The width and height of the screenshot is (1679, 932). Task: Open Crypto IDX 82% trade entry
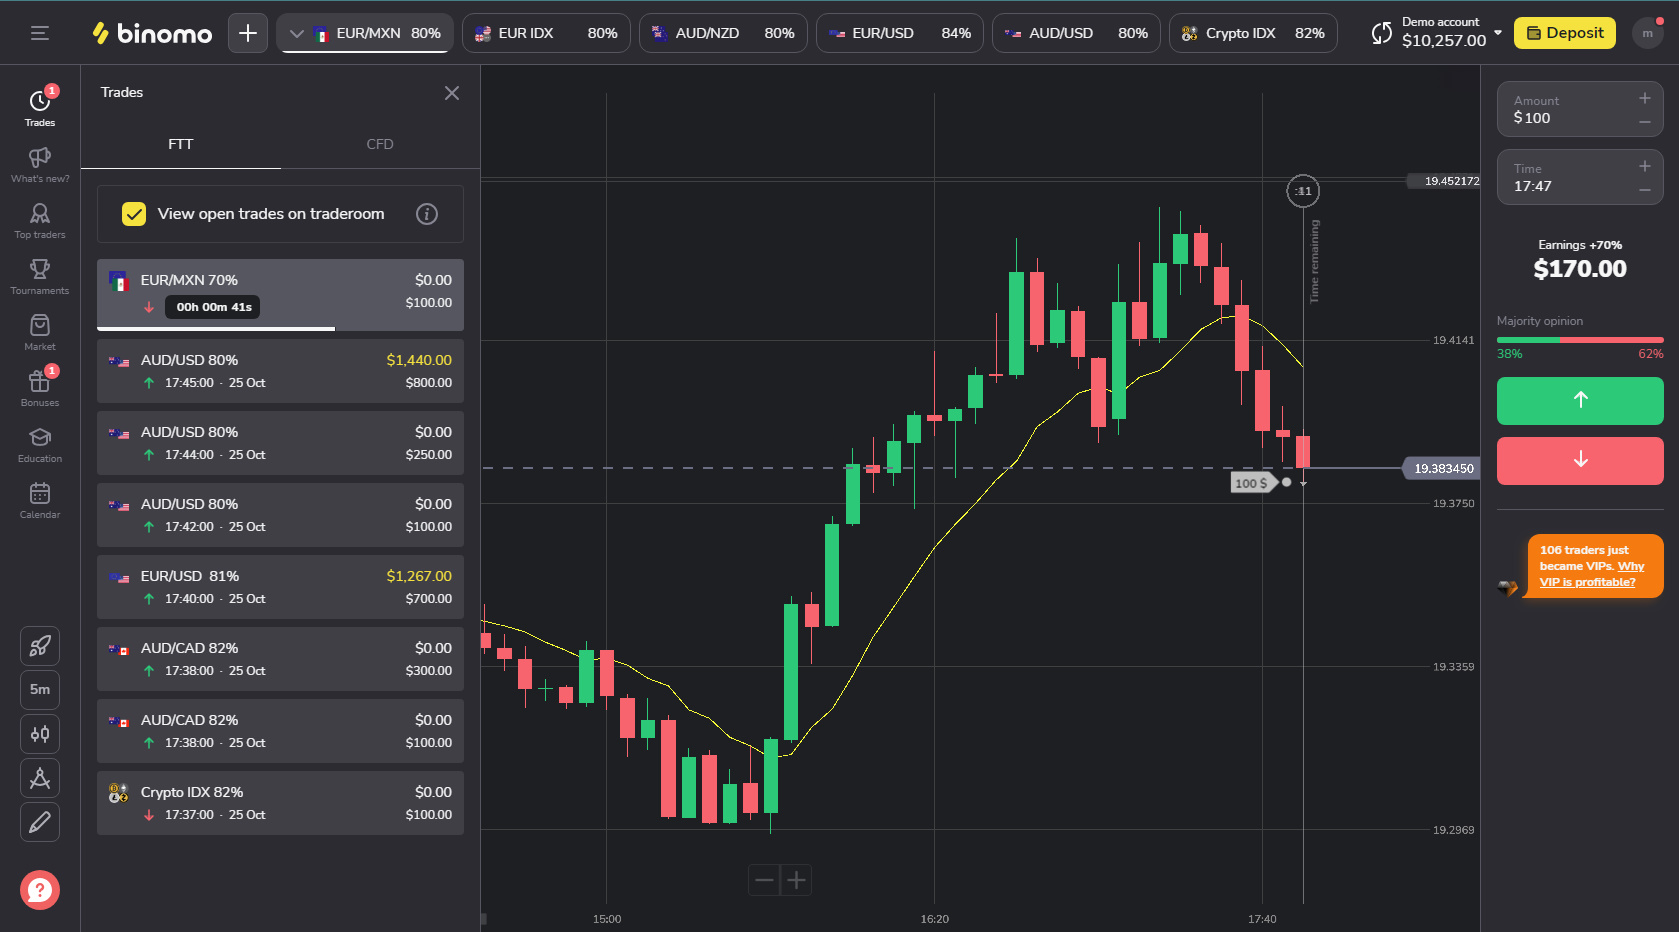[280, 803]
